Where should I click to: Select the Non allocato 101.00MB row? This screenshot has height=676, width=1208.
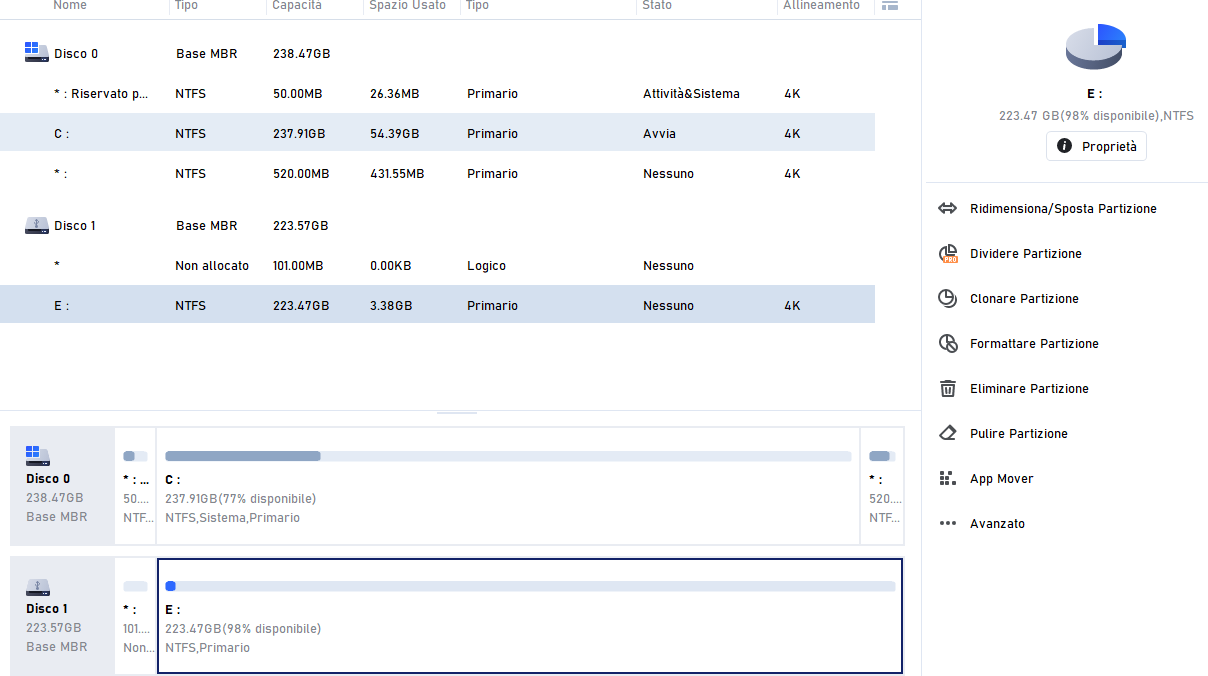tap(437, 266)
